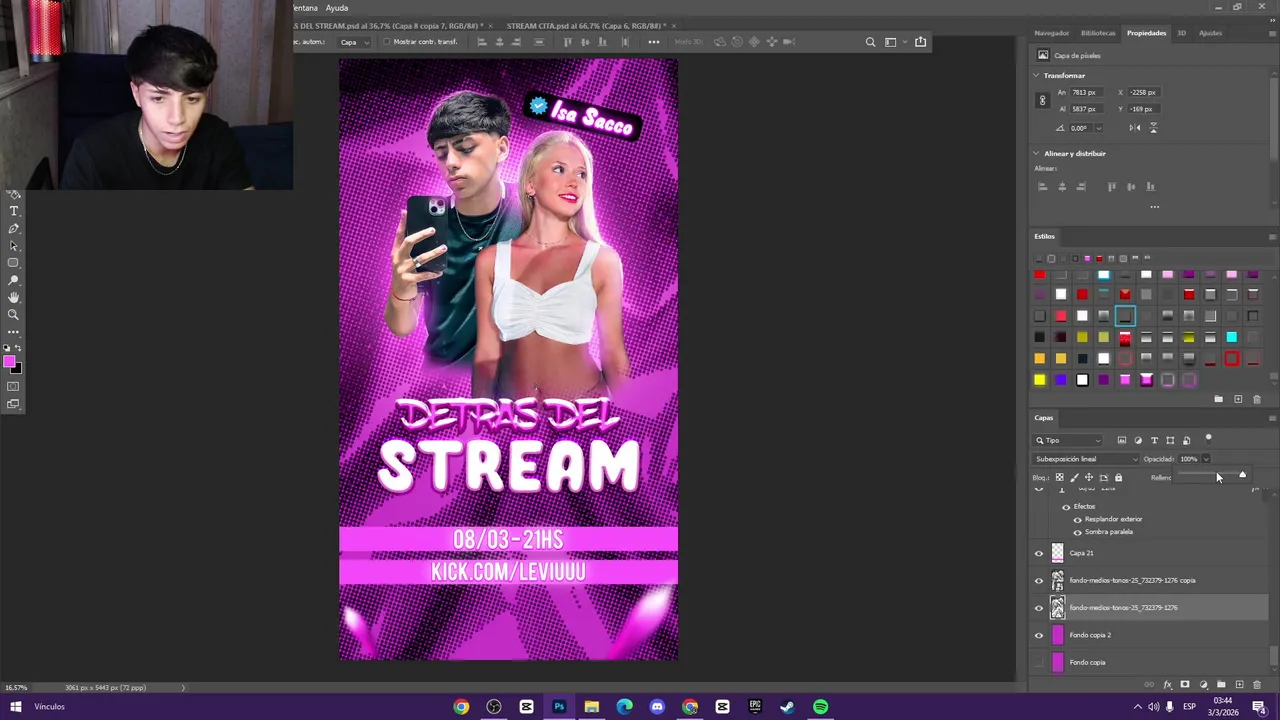
Task: Click the share export icon in options bar
Action: [x=920, y=42]
